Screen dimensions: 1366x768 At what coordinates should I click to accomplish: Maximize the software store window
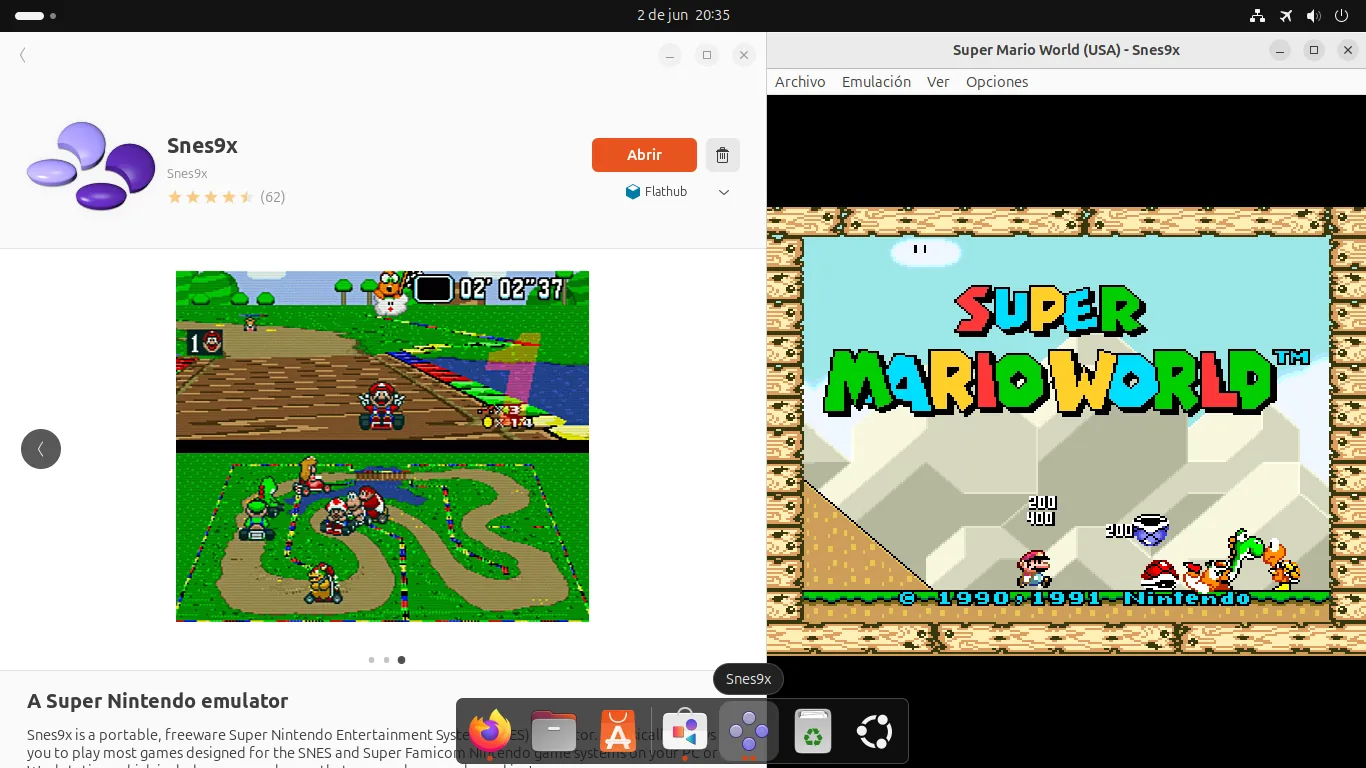tap(707, 55)
